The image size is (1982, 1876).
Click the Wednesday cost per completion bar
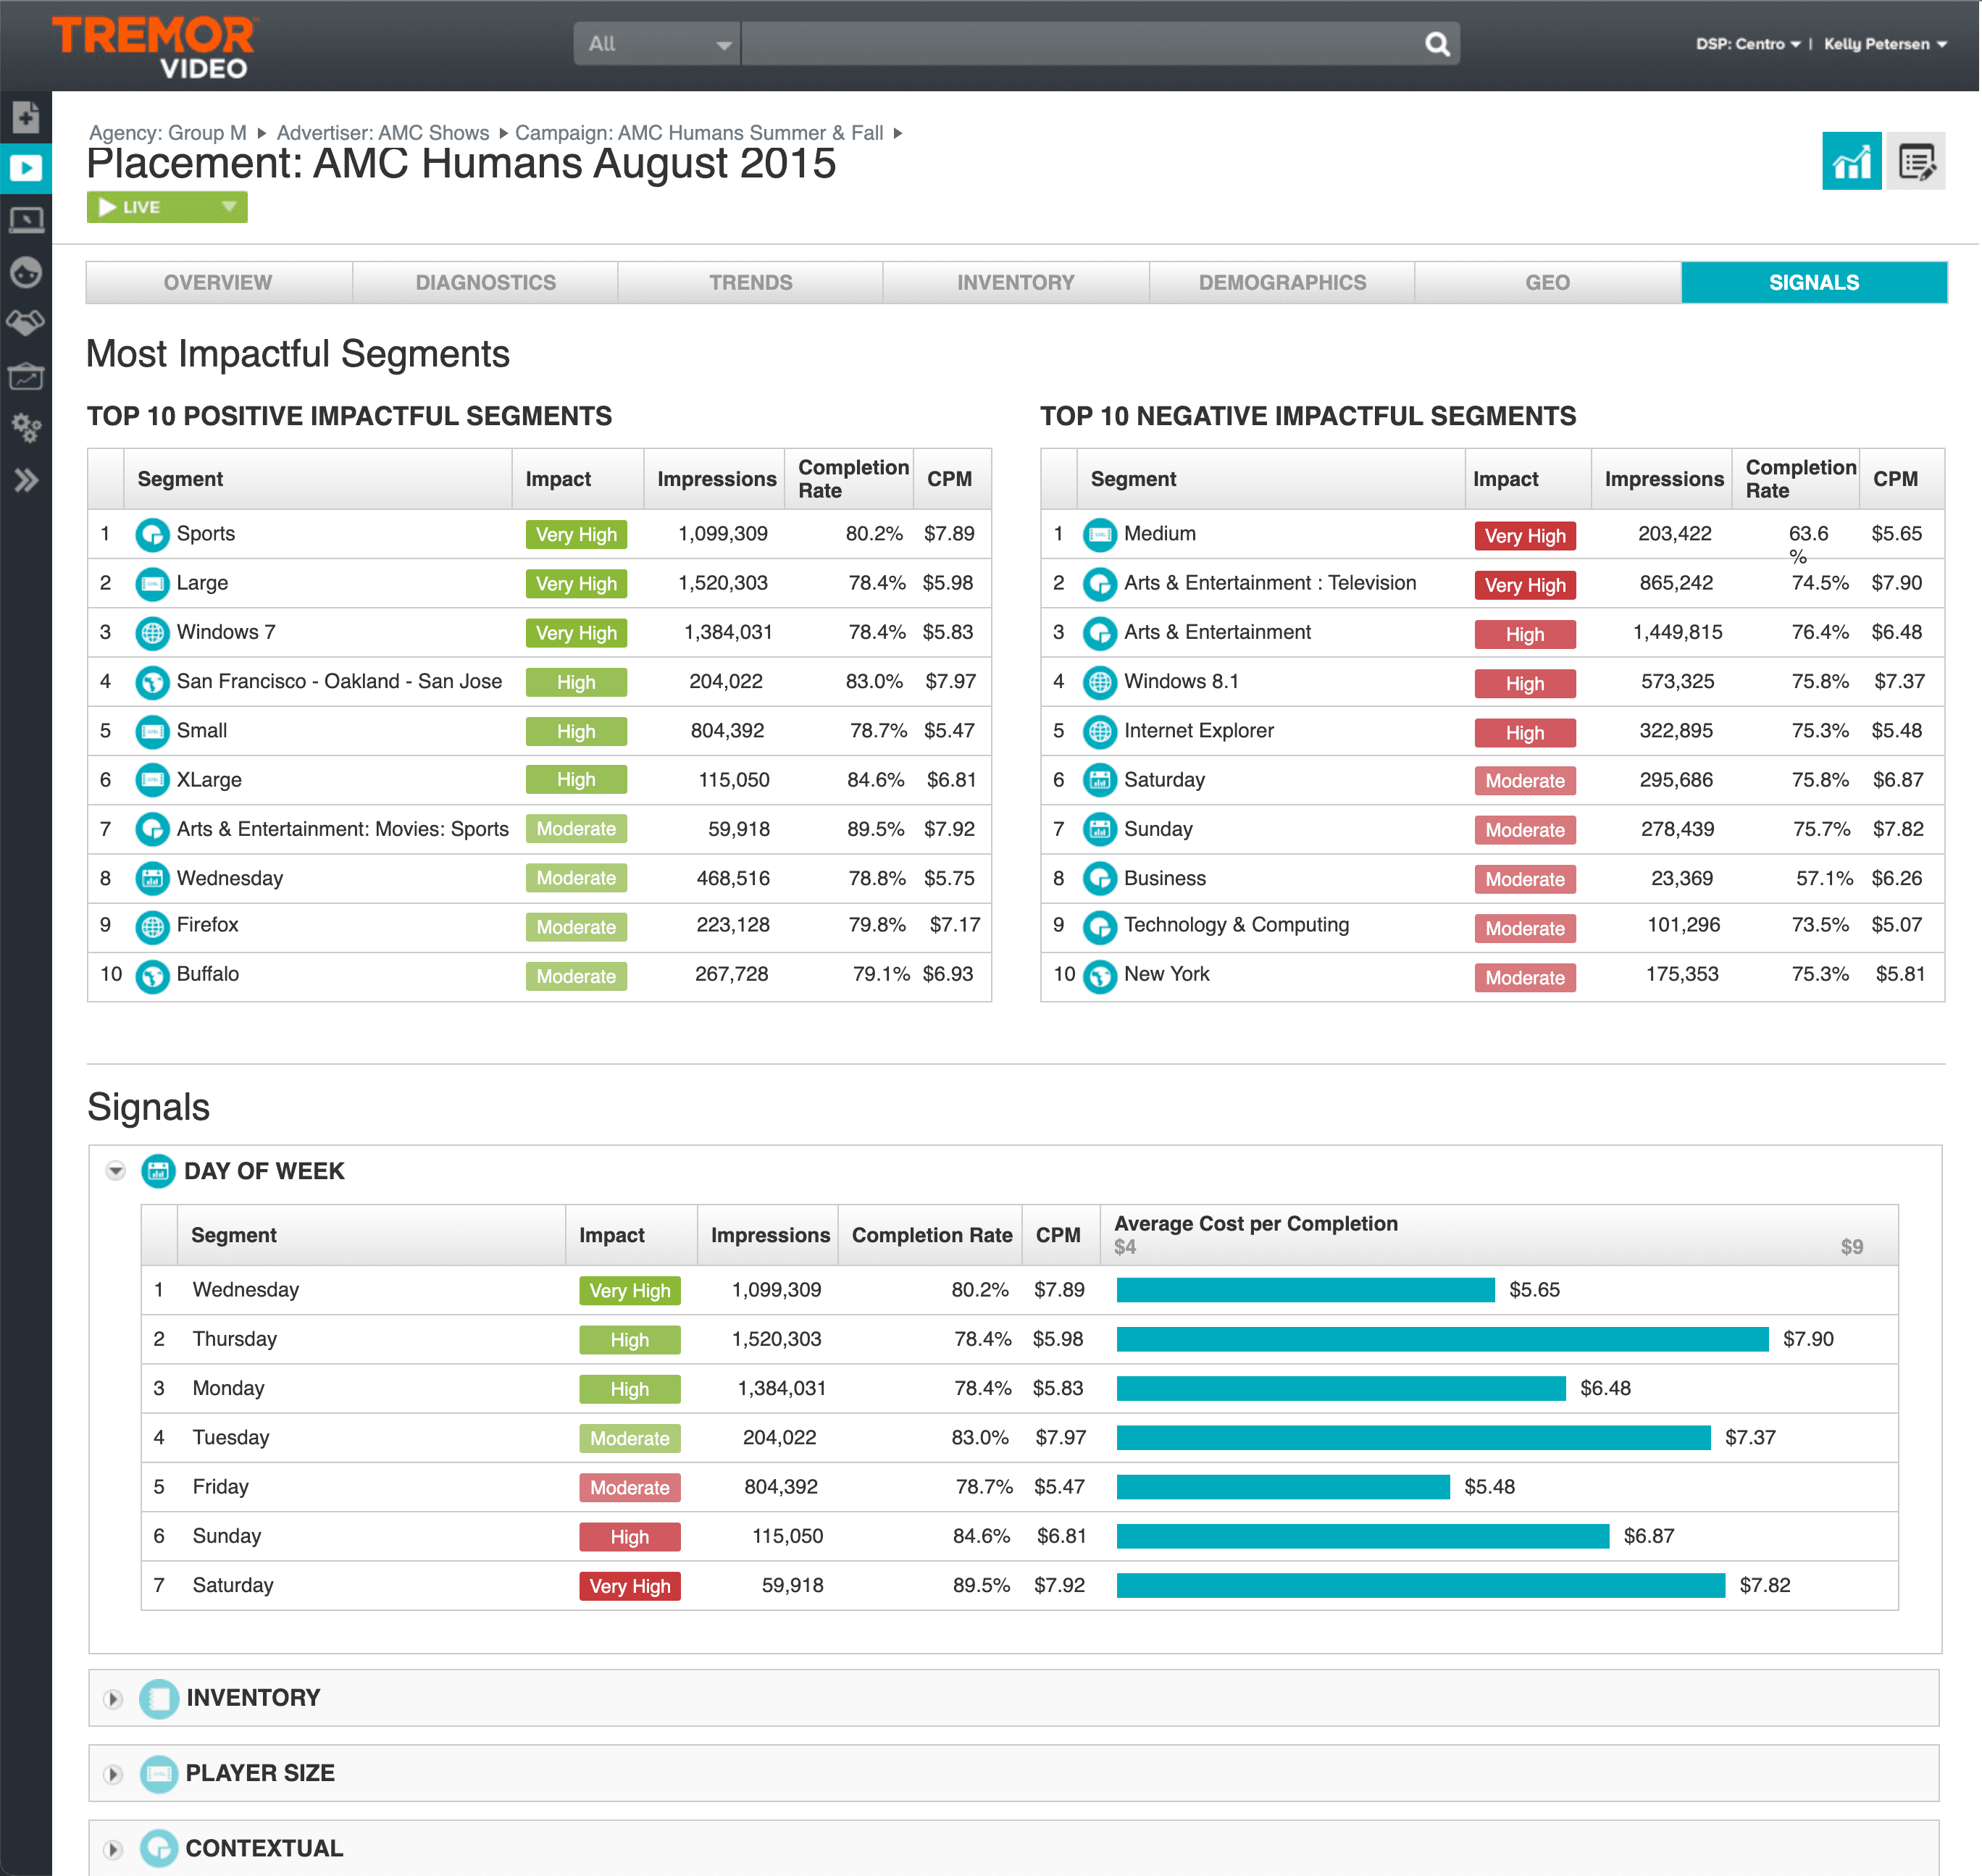(x=1305, y=1290)
